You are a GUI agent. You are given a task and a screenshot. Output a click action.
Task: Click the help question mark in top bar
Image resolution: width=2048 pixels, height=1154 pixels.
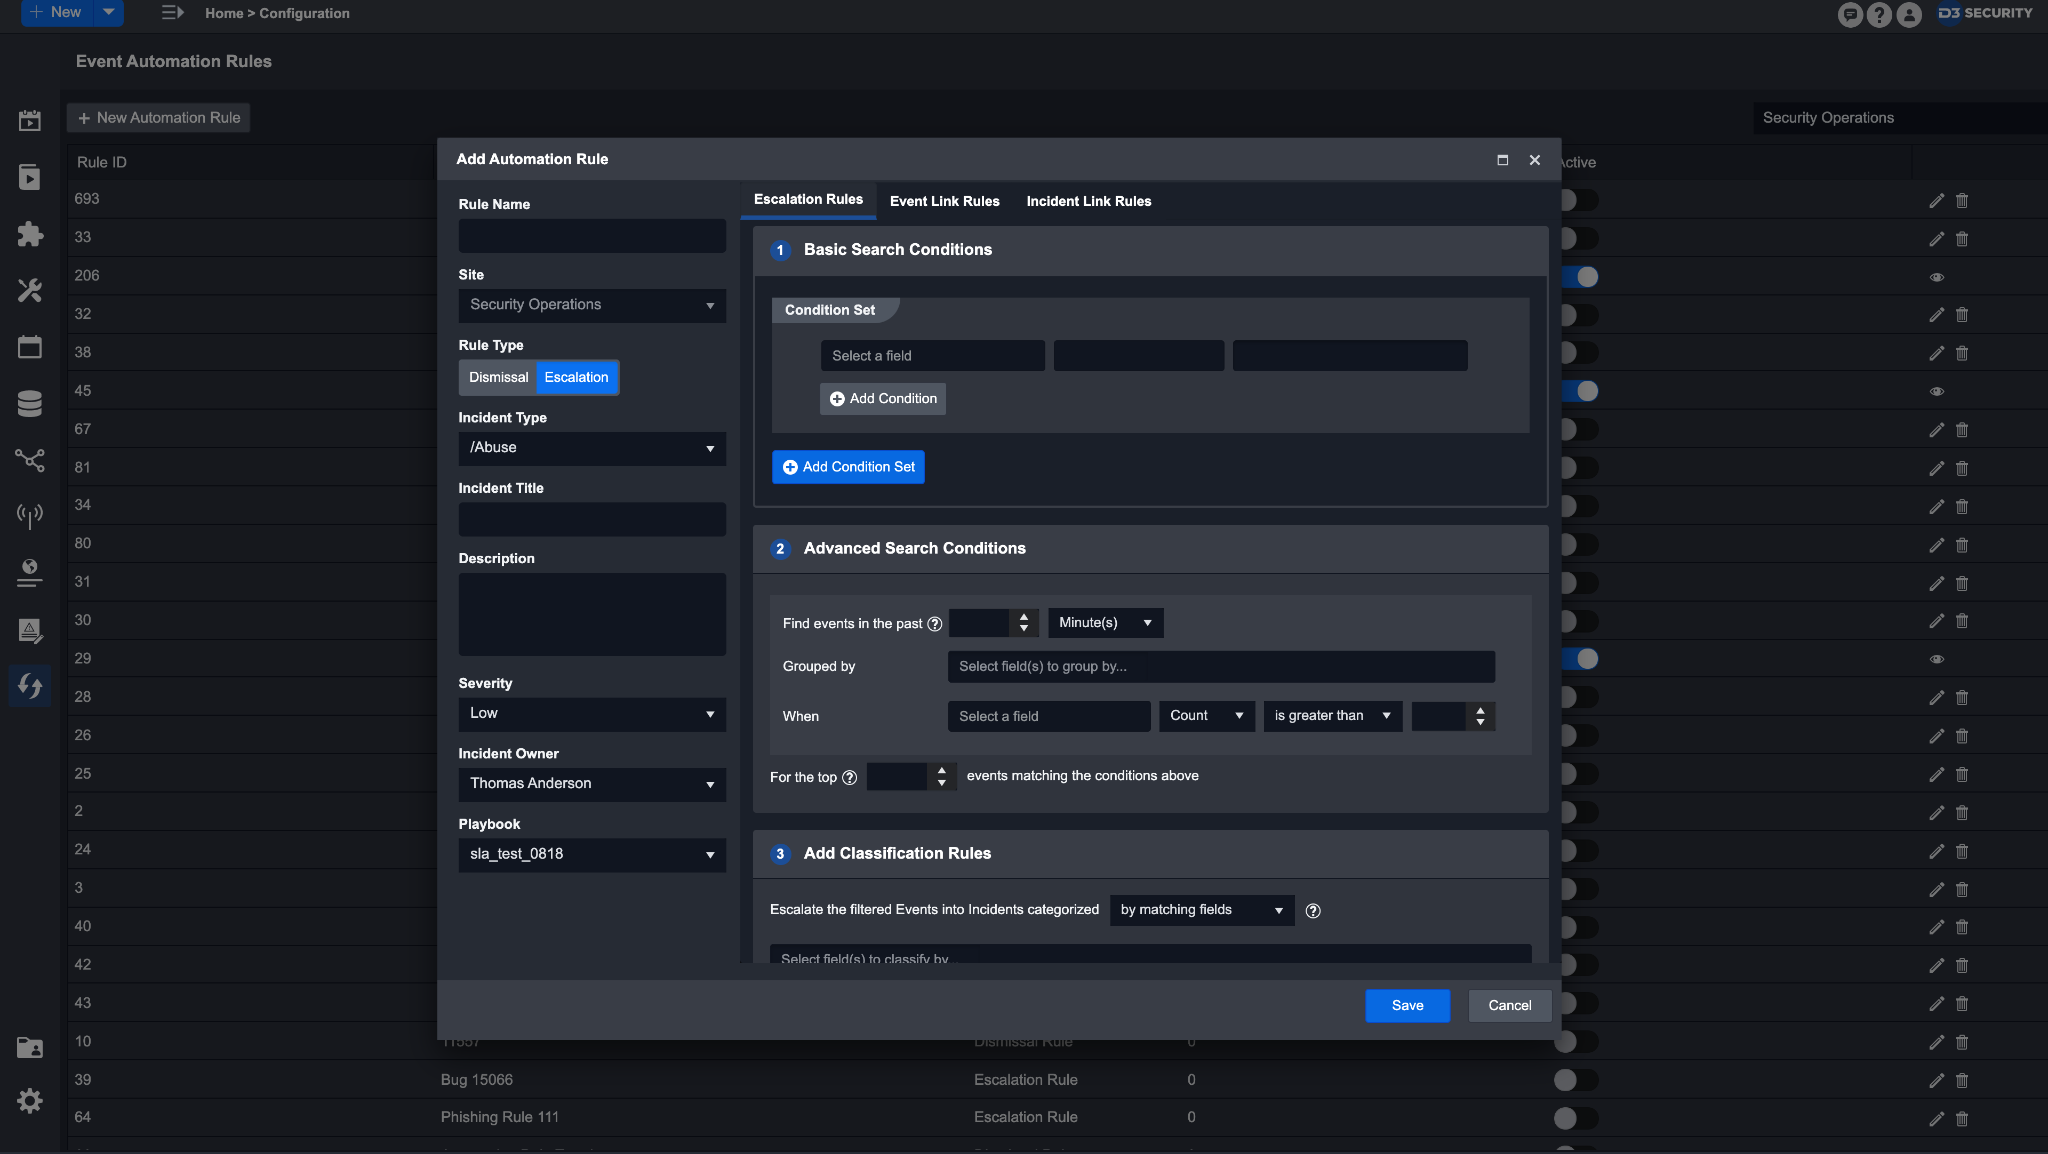point(1879,14)
